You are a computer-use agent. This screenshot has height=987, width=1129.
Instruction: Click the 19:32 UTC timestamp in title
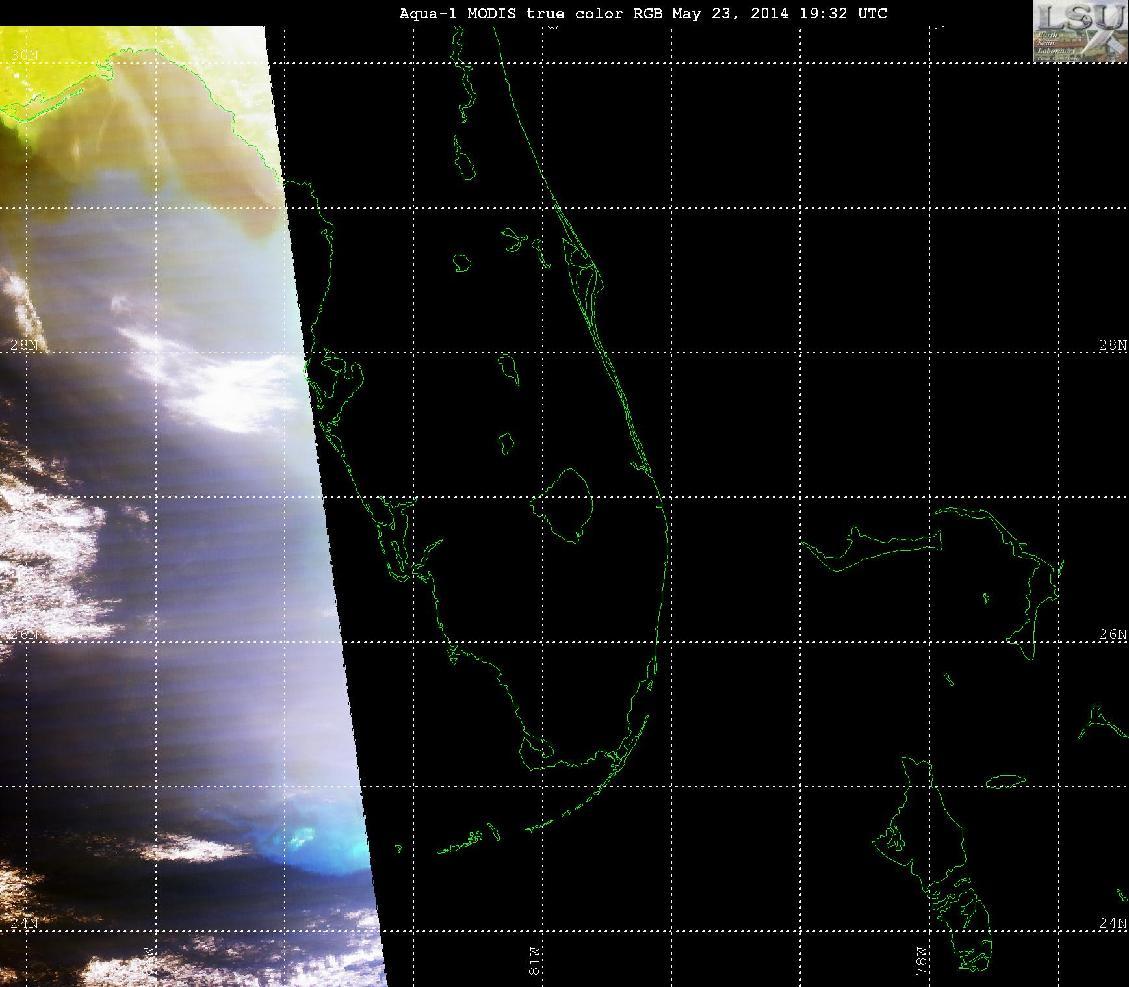tap(843, 13)
